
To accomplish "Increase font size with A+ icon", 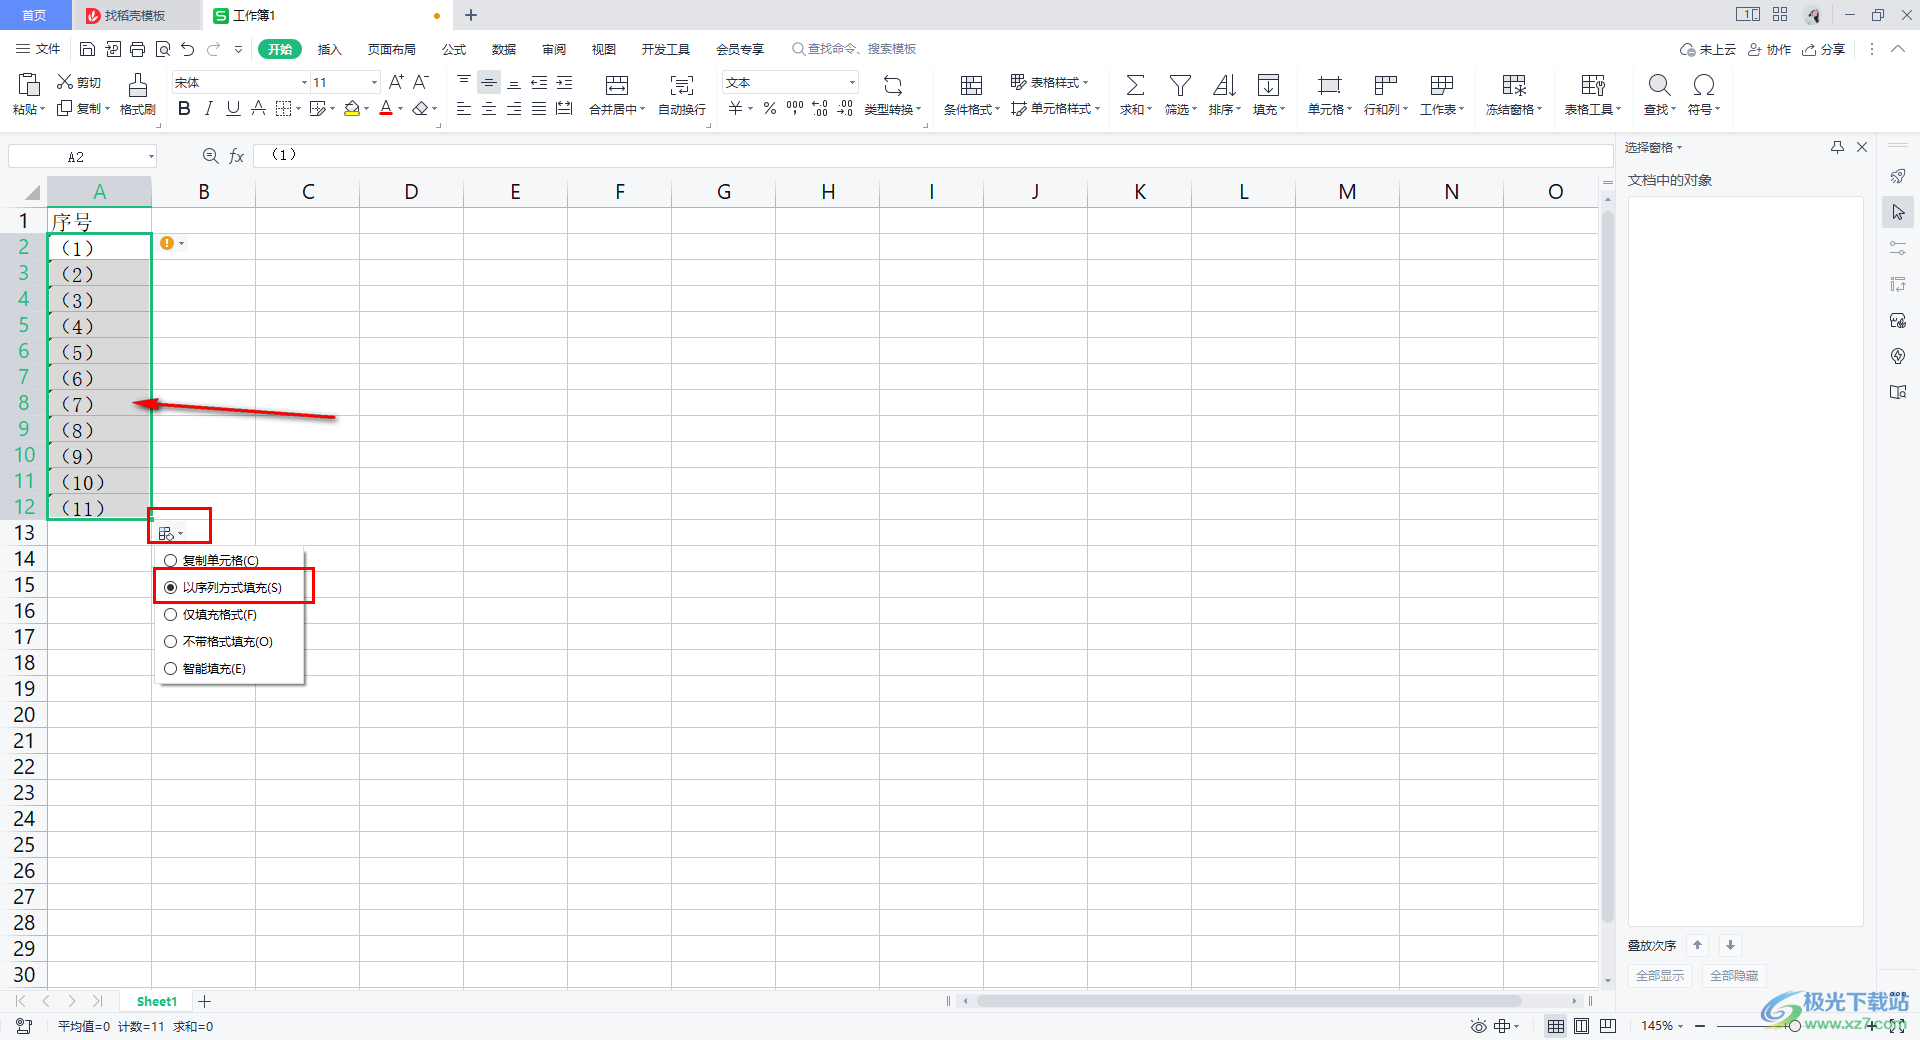I will tap(396, 82).
